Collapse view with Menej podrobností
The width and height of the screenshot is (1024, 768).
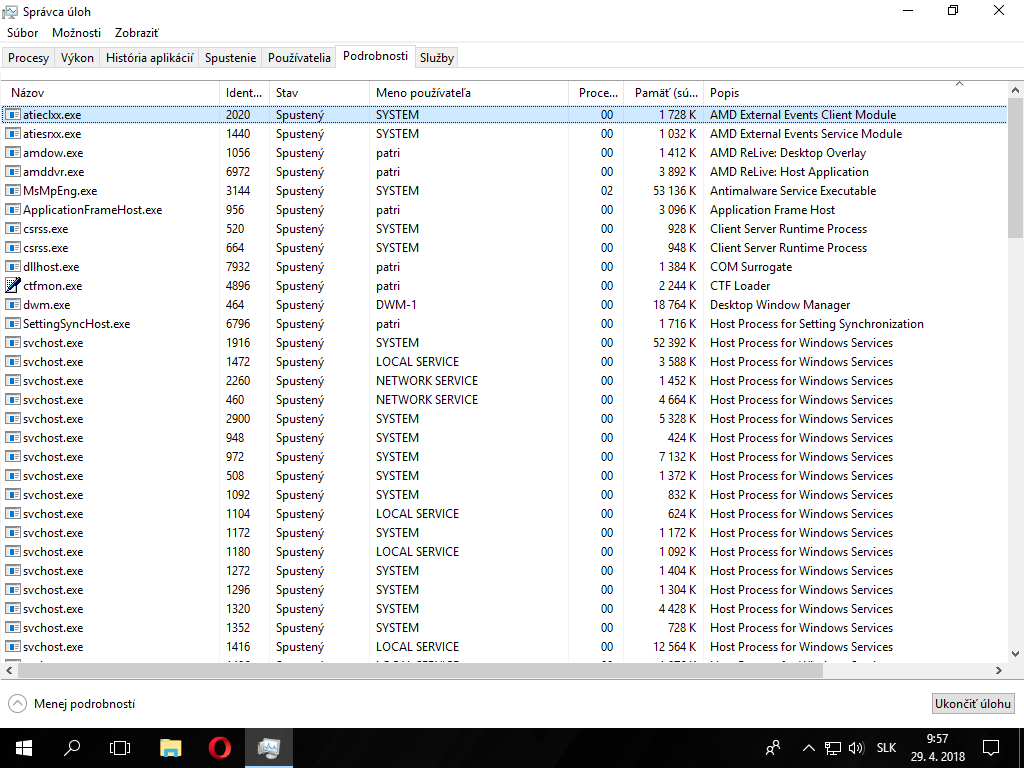[72, 704]
